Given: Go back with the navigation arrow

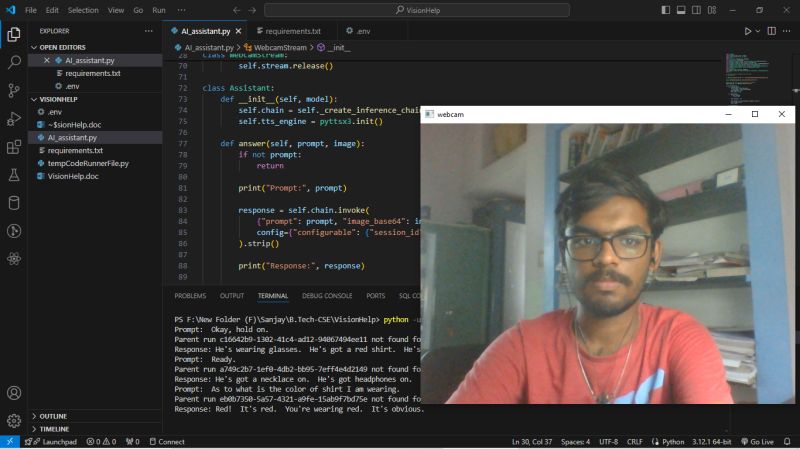Looking at the screenshot, I should coord(236,10).
